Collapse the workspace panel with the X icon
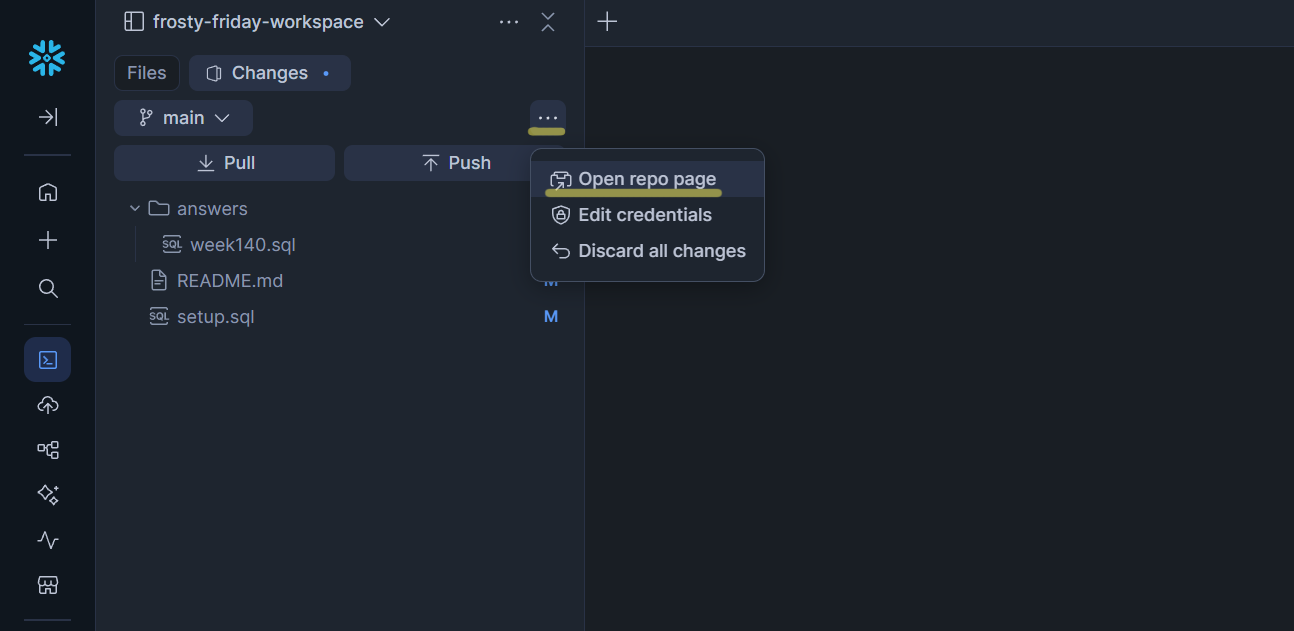 [x=548, y=22]
